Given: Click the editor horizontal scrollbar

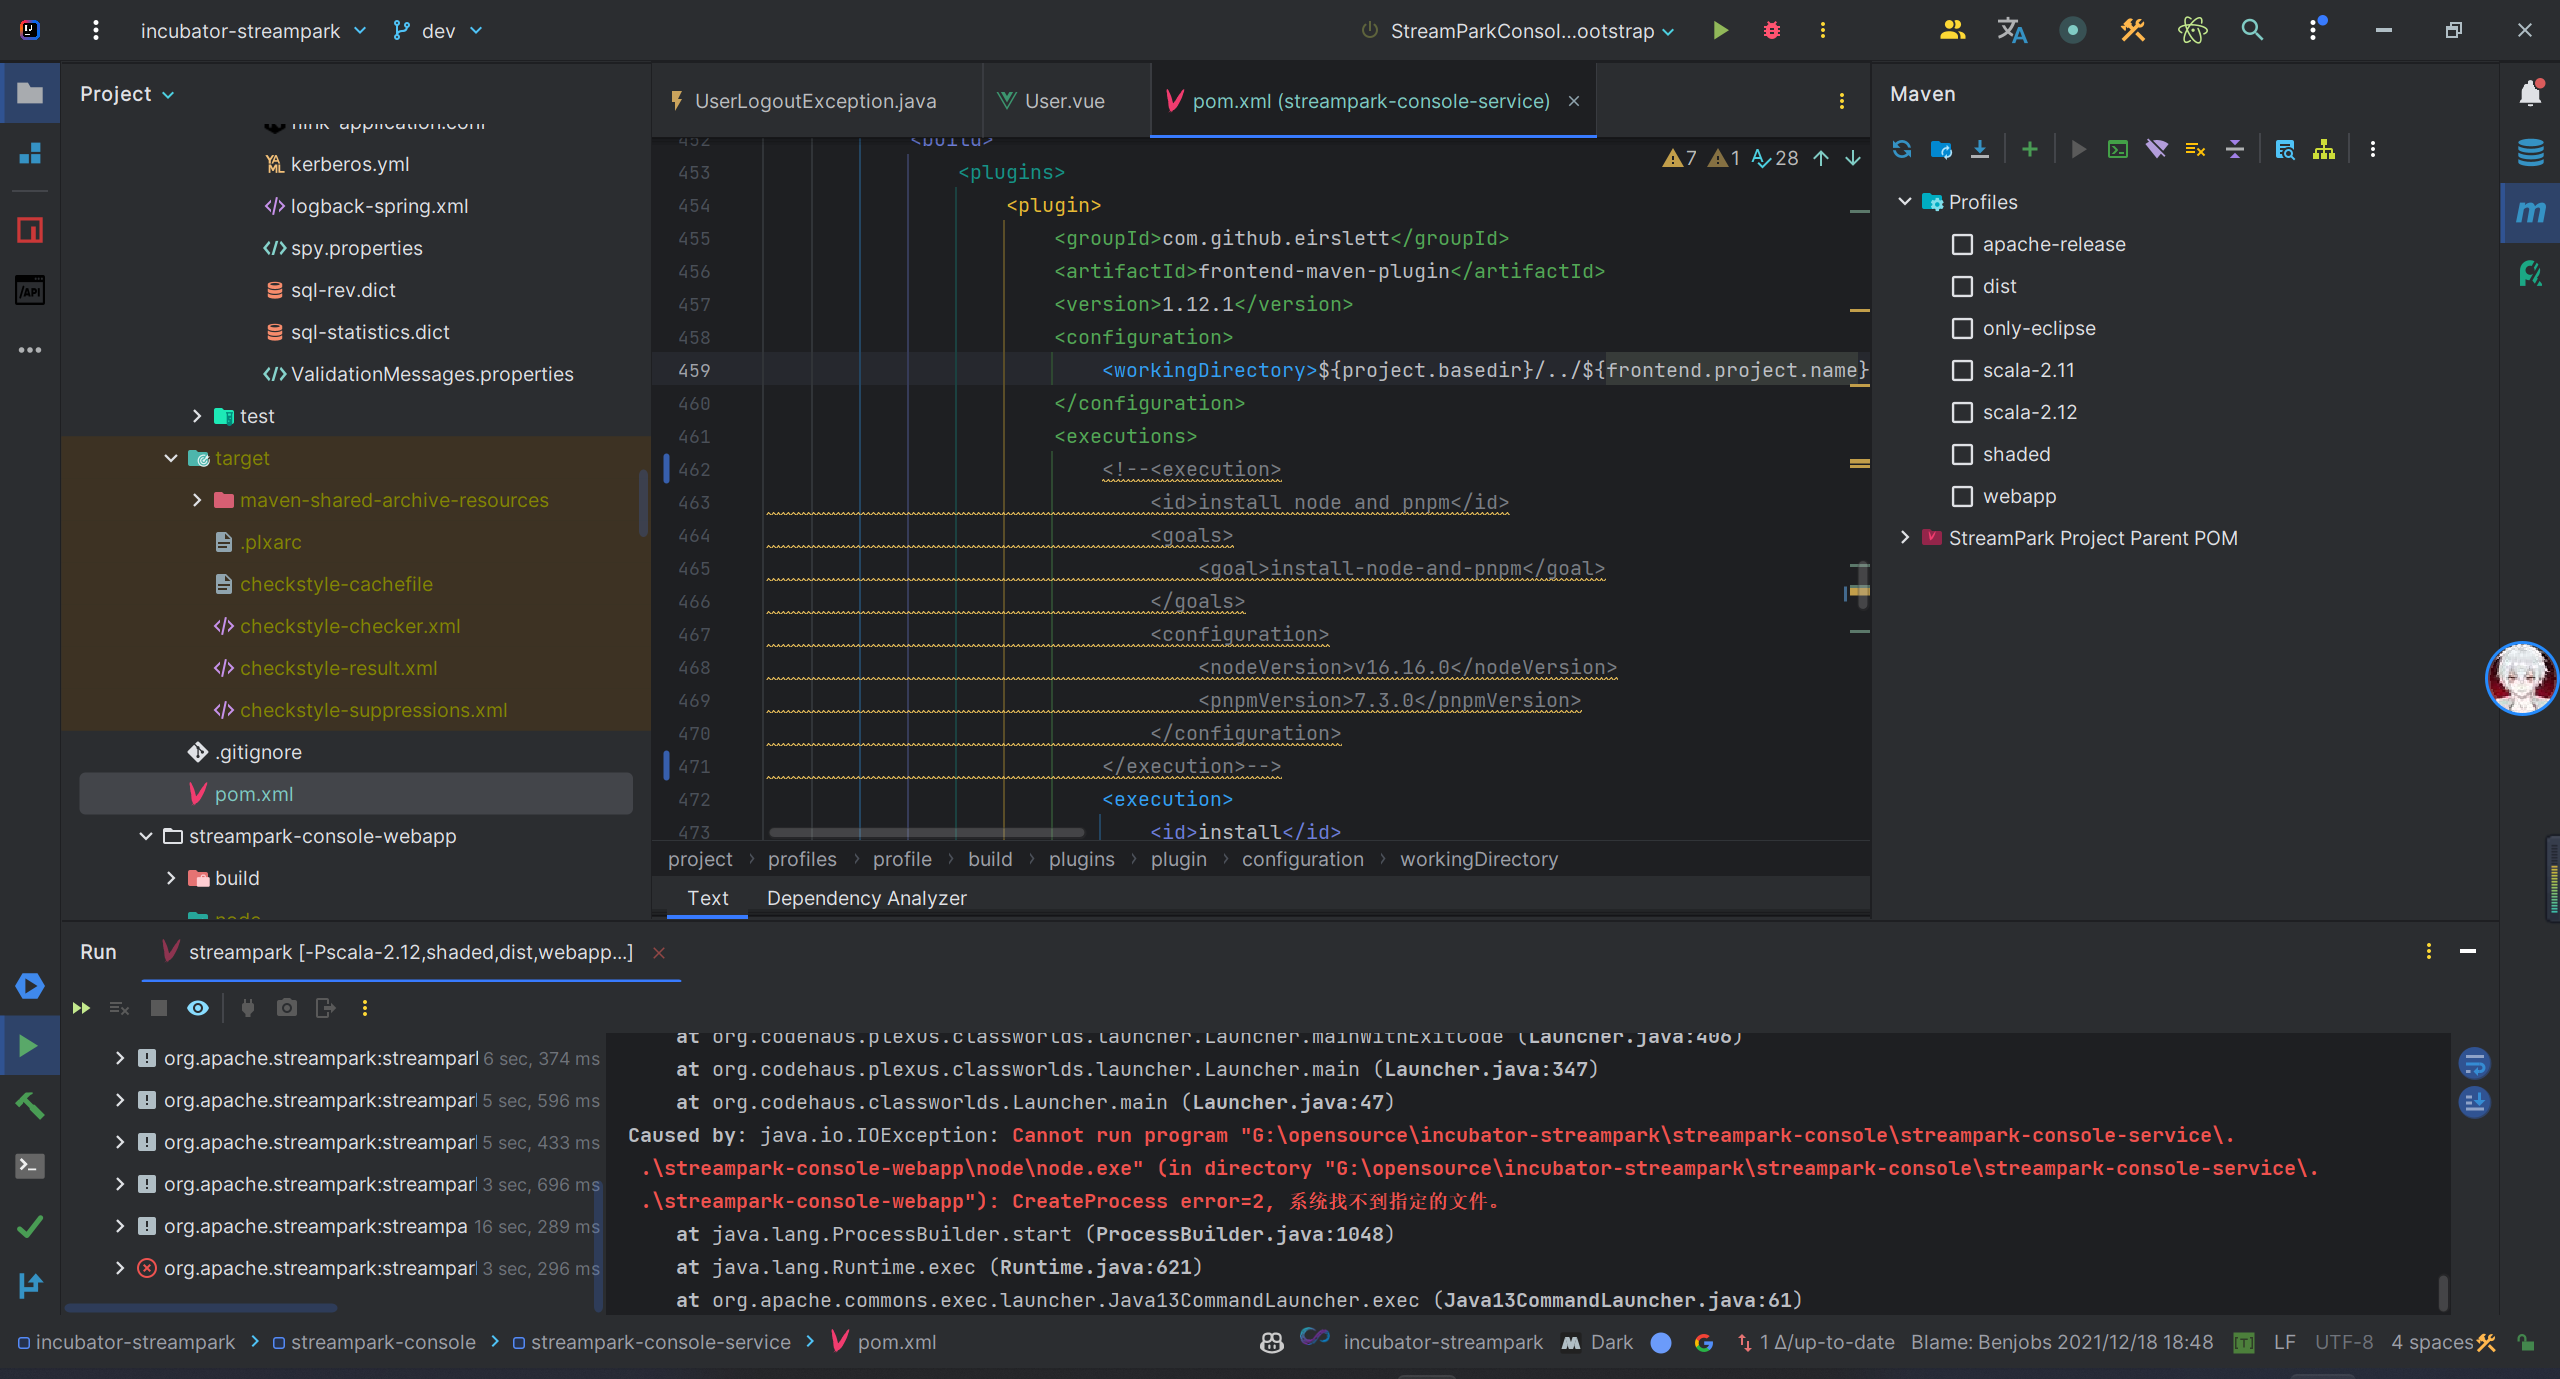Looking at the screenshot, I should (x=926, y=832).
